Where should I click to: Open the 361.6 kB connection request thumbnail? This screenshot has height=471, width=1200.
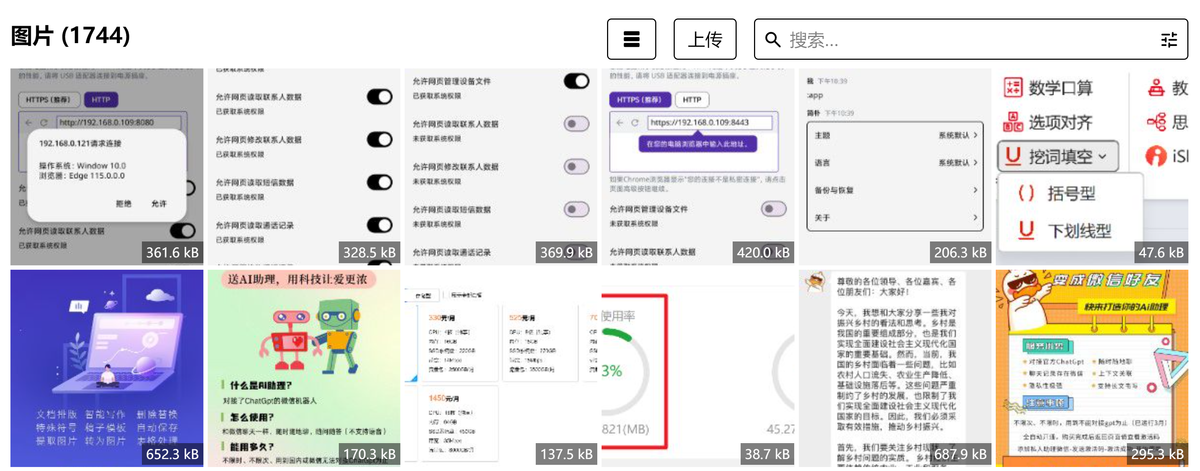[x=107, y=166]
